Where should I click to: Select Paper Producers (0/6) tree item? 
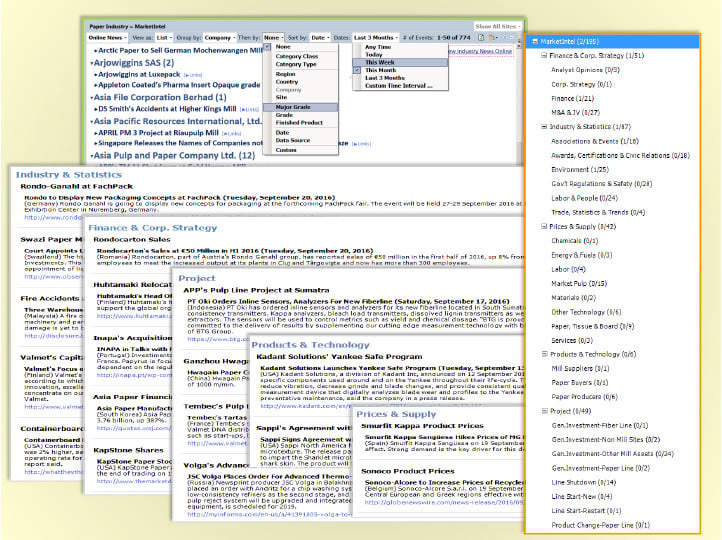[x=584, y=397]
